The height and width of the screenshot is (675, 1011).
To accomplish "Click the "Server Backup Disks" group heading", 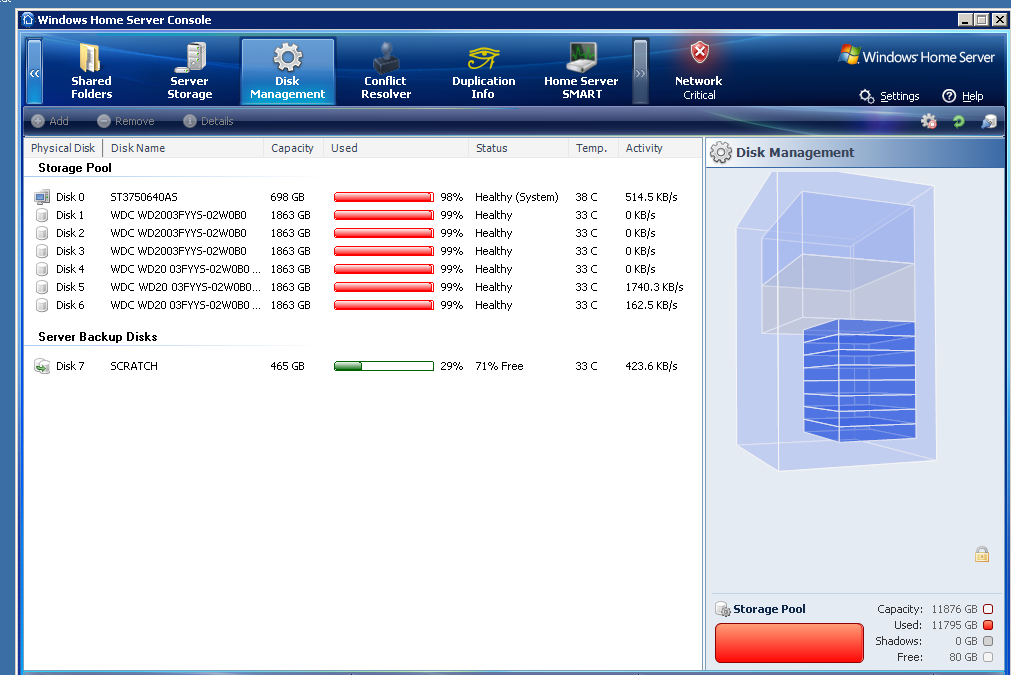I will pos(98,337).
